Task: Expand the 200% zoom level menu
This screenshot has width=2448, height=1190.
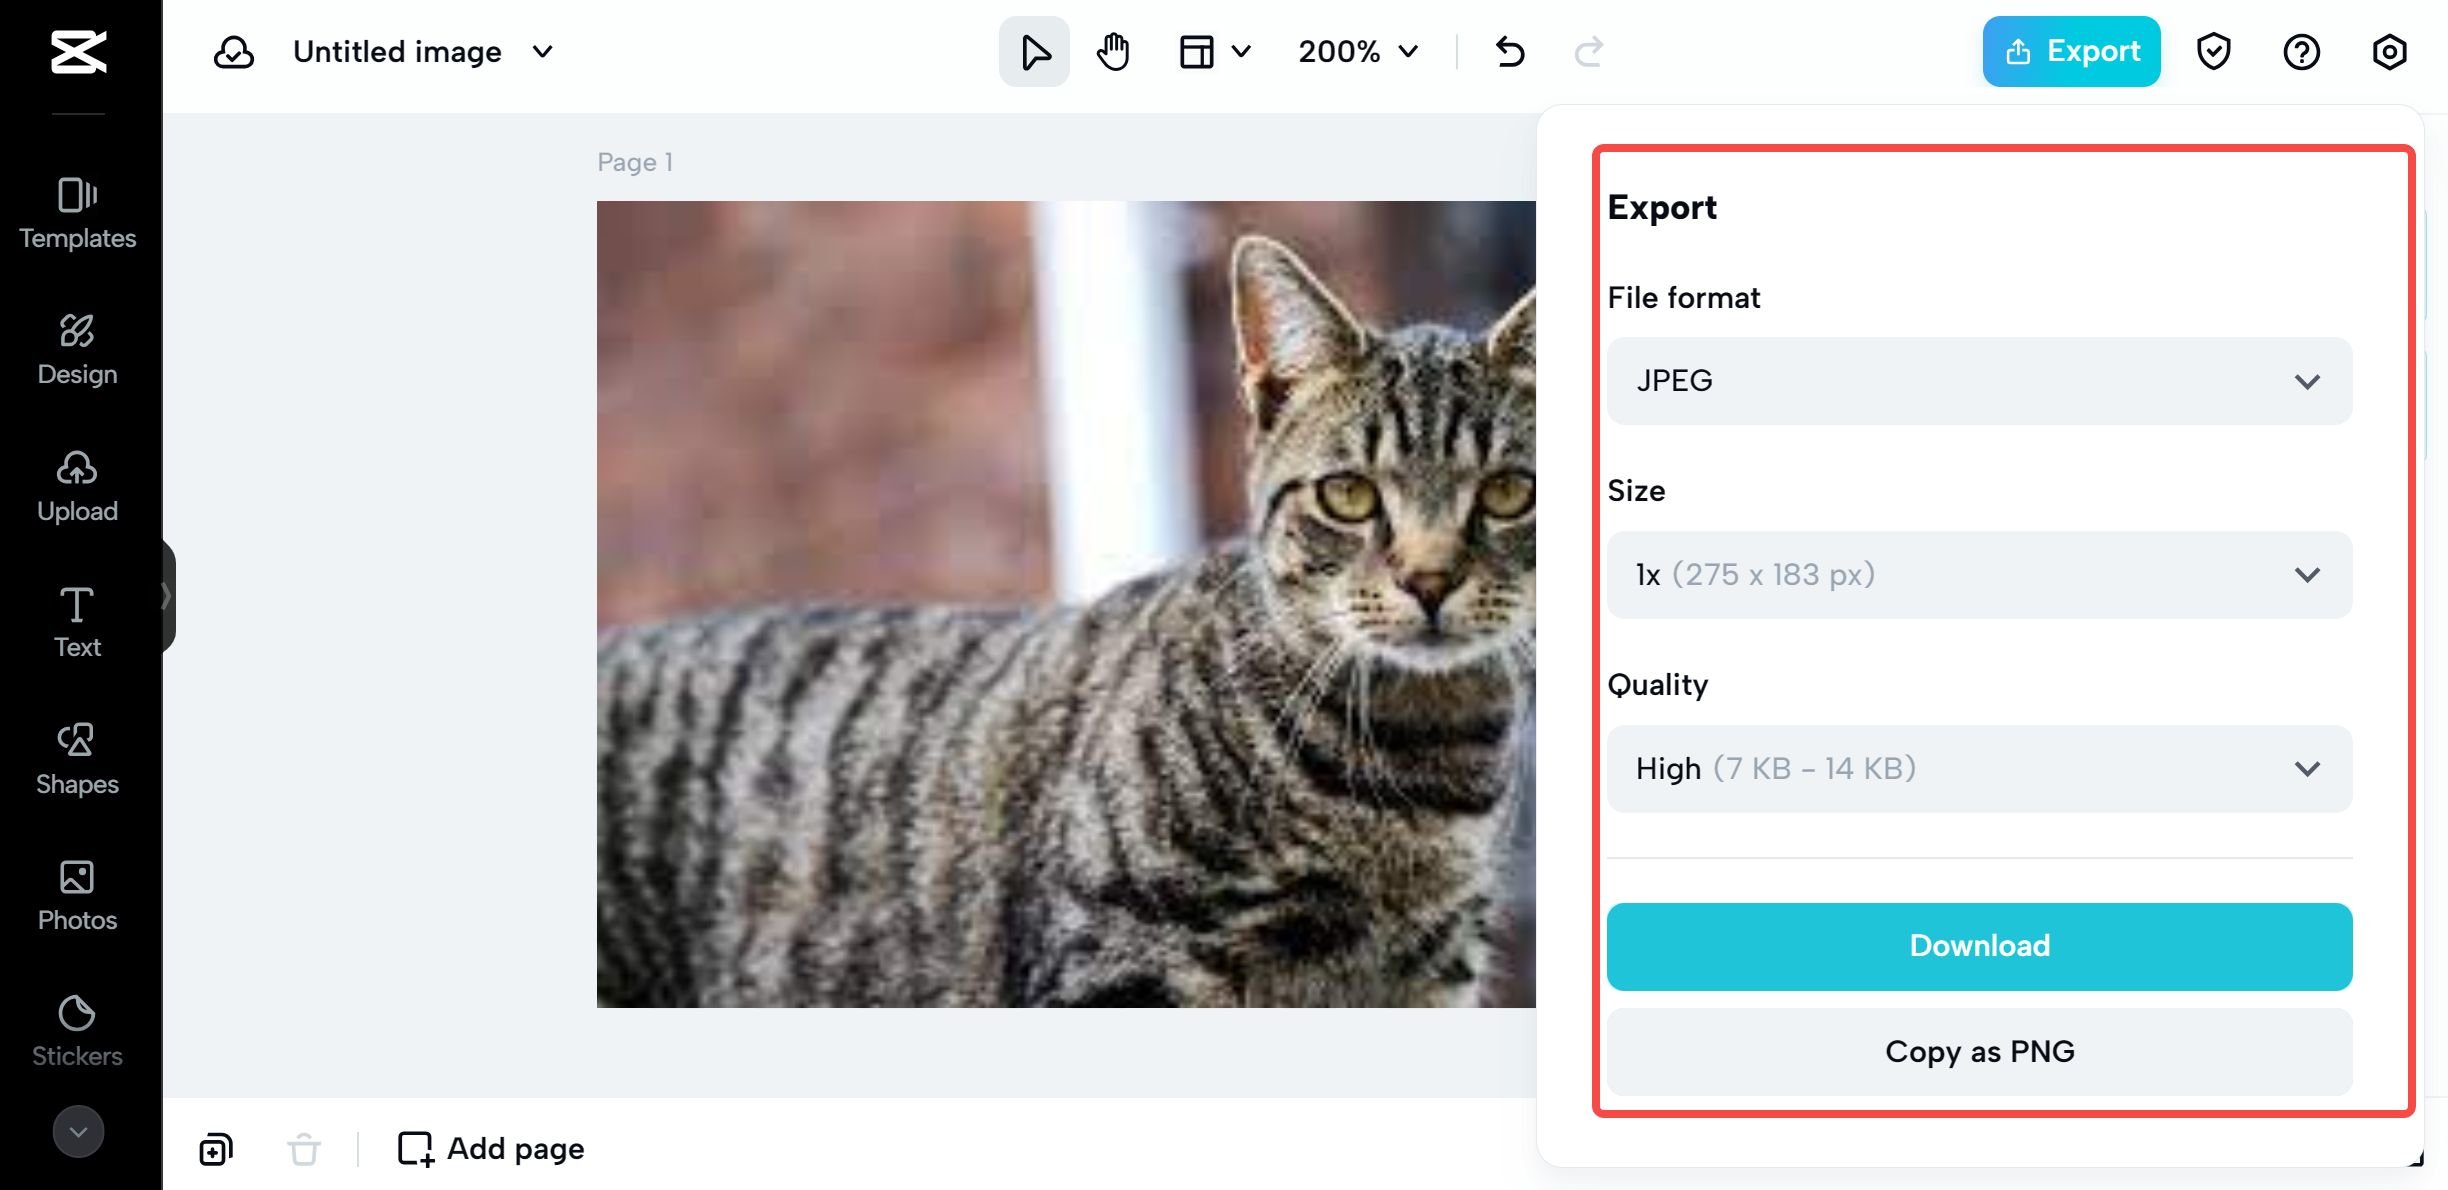Action: click(x=1357, y=51)
